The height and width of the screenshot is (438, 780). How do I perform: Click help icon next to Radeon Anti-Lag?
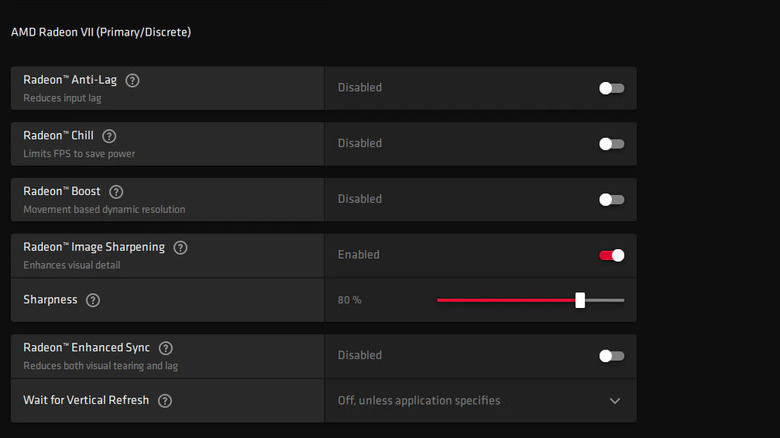tap(132, 80)
